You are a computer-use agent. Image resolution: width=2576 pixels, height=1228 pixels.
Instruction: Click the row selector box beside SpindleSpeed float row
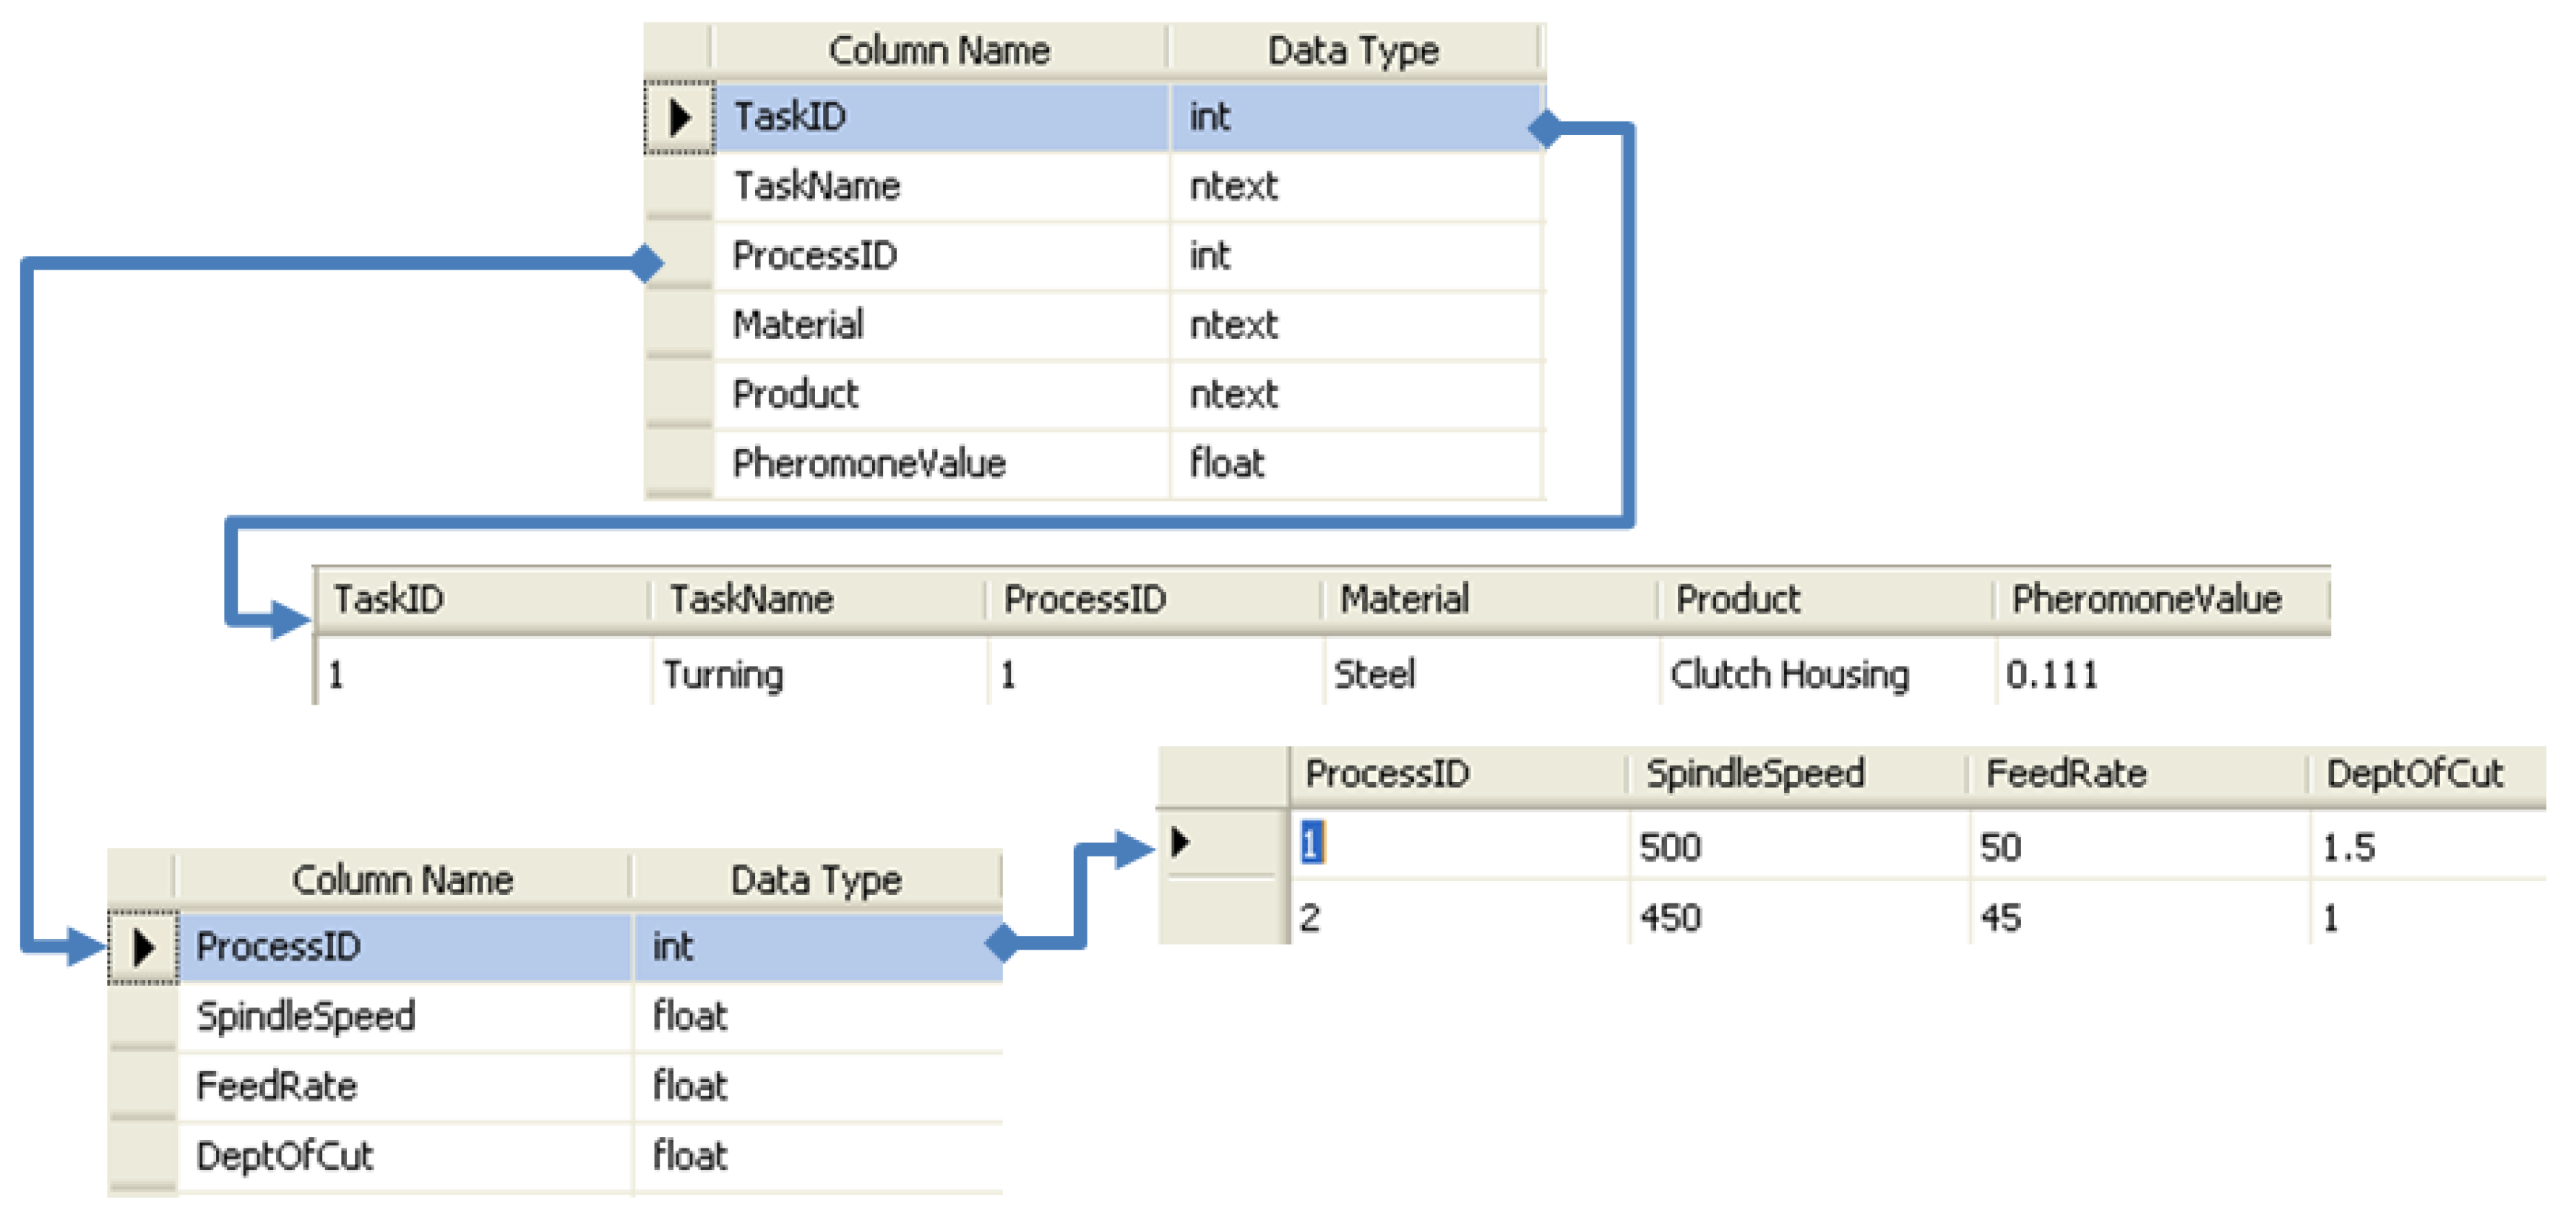tap(143, 1017)
